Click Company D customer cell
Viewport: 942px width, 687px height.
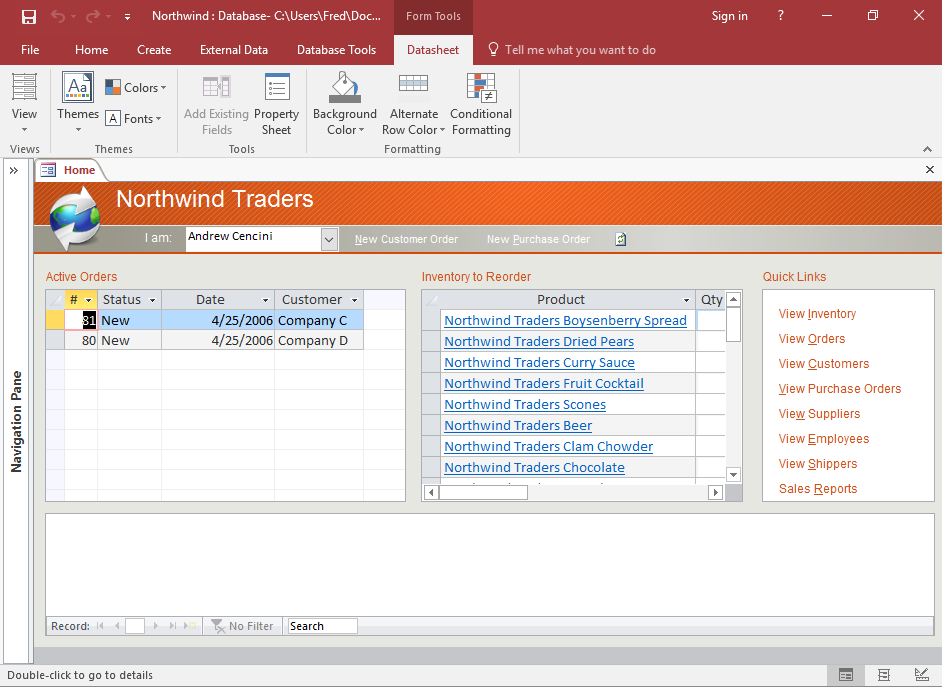click(319, 340)
